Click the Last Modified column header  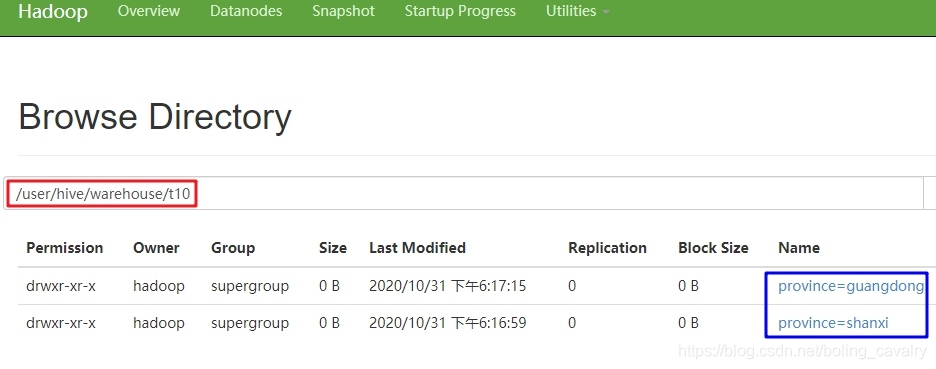(x=417, y=248)
